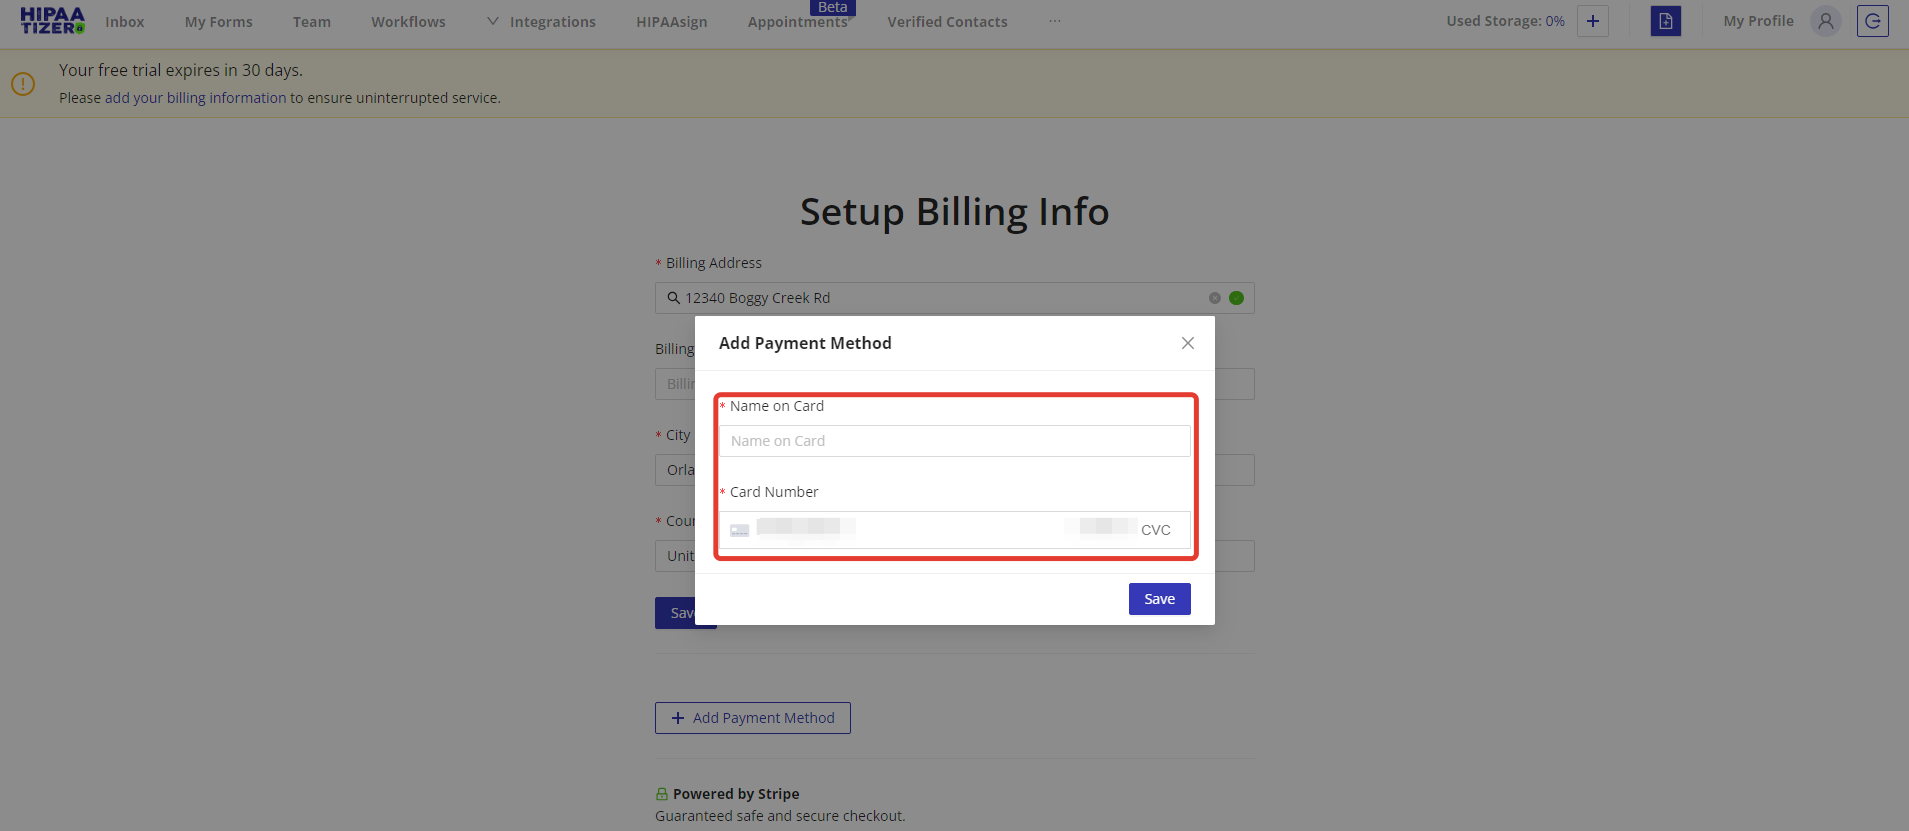
Task: Click the CVC field
Action: [x=1155, y=530]
